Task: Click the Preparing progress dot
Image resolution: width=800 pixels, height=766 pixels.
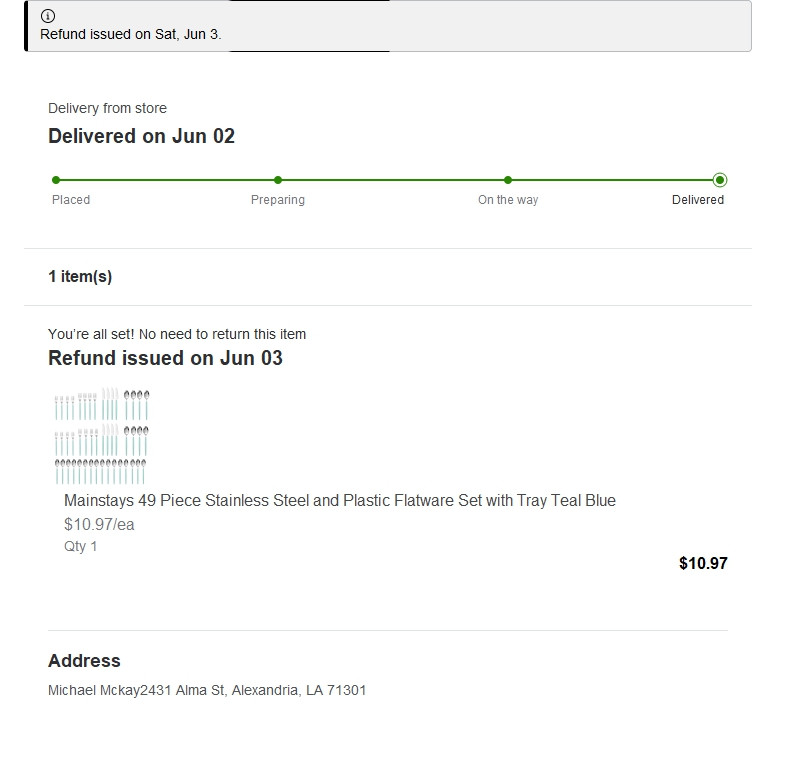Action: pos(278,180)
